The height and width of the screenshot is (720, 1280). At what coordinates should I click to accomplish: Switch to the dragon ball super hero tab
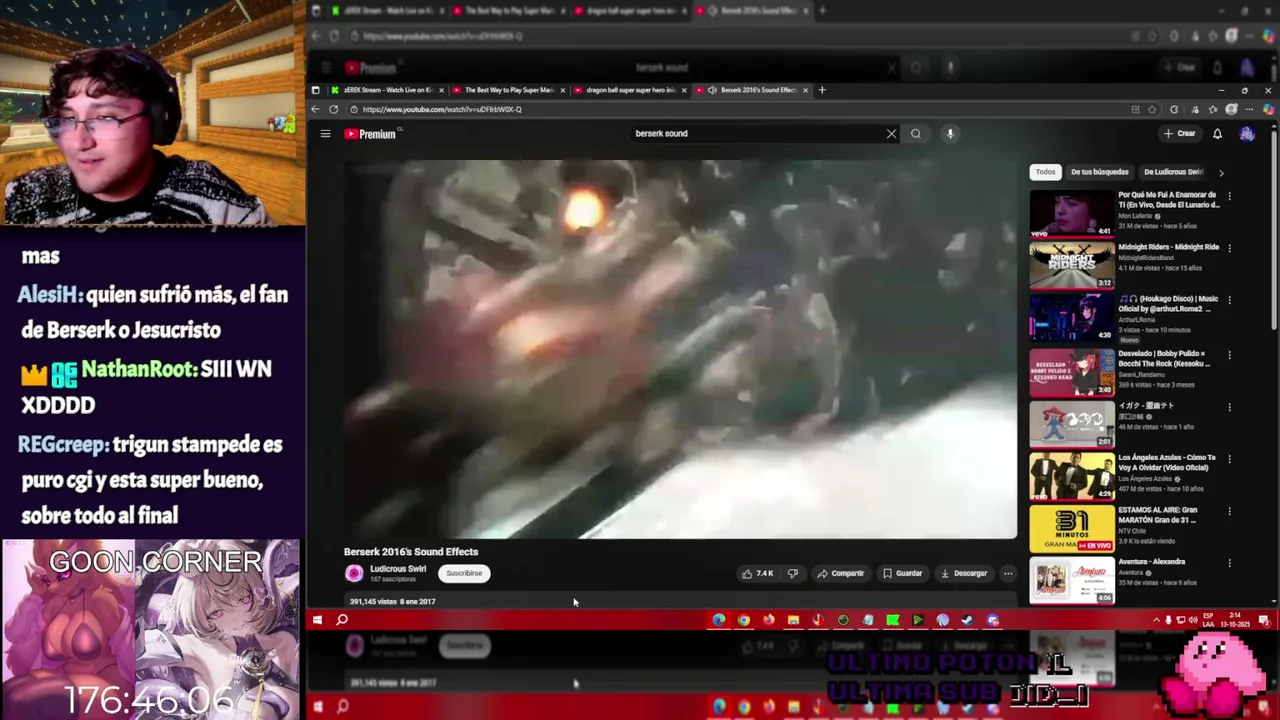pyautogui.click(x=629, y=90)
